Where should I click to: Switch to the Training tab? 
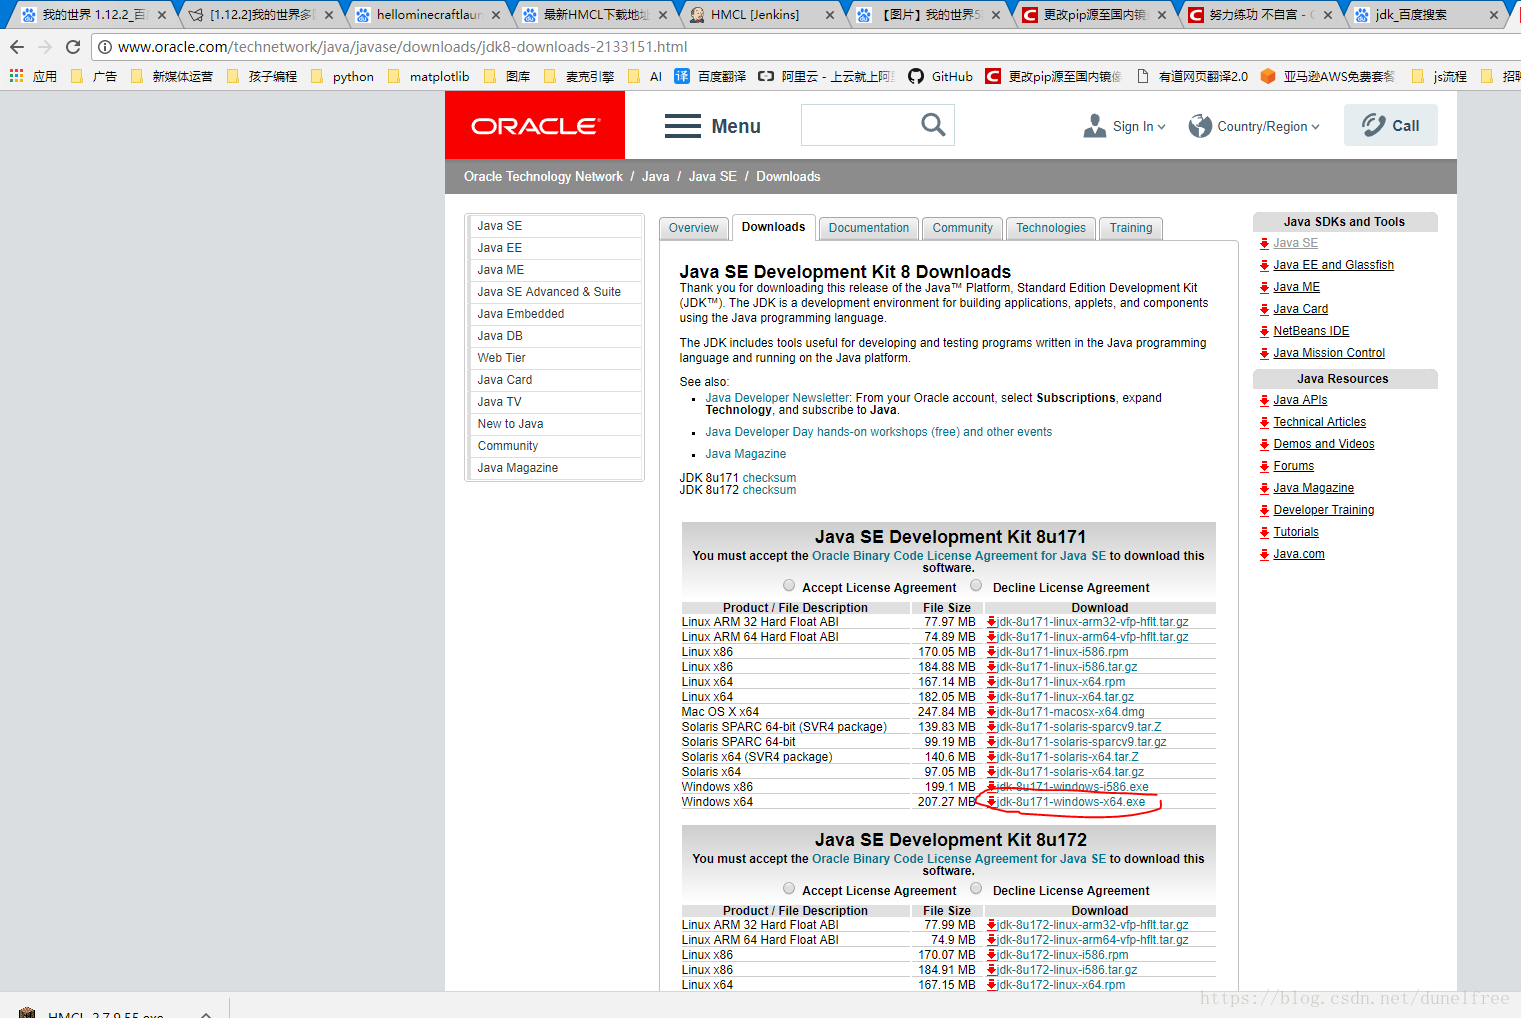pyautogui.click(x=1130, y=228)
